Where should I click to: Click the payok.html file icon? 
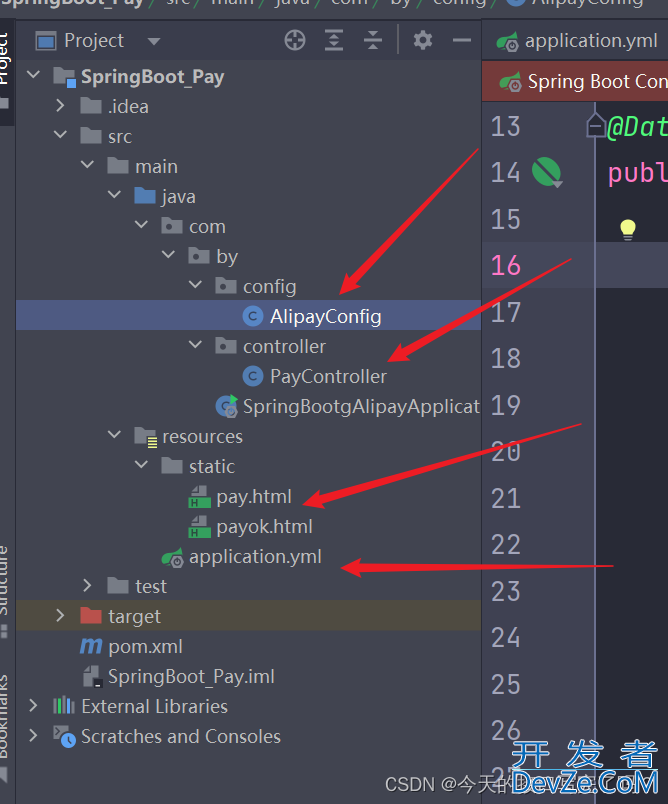click(199, 527)
